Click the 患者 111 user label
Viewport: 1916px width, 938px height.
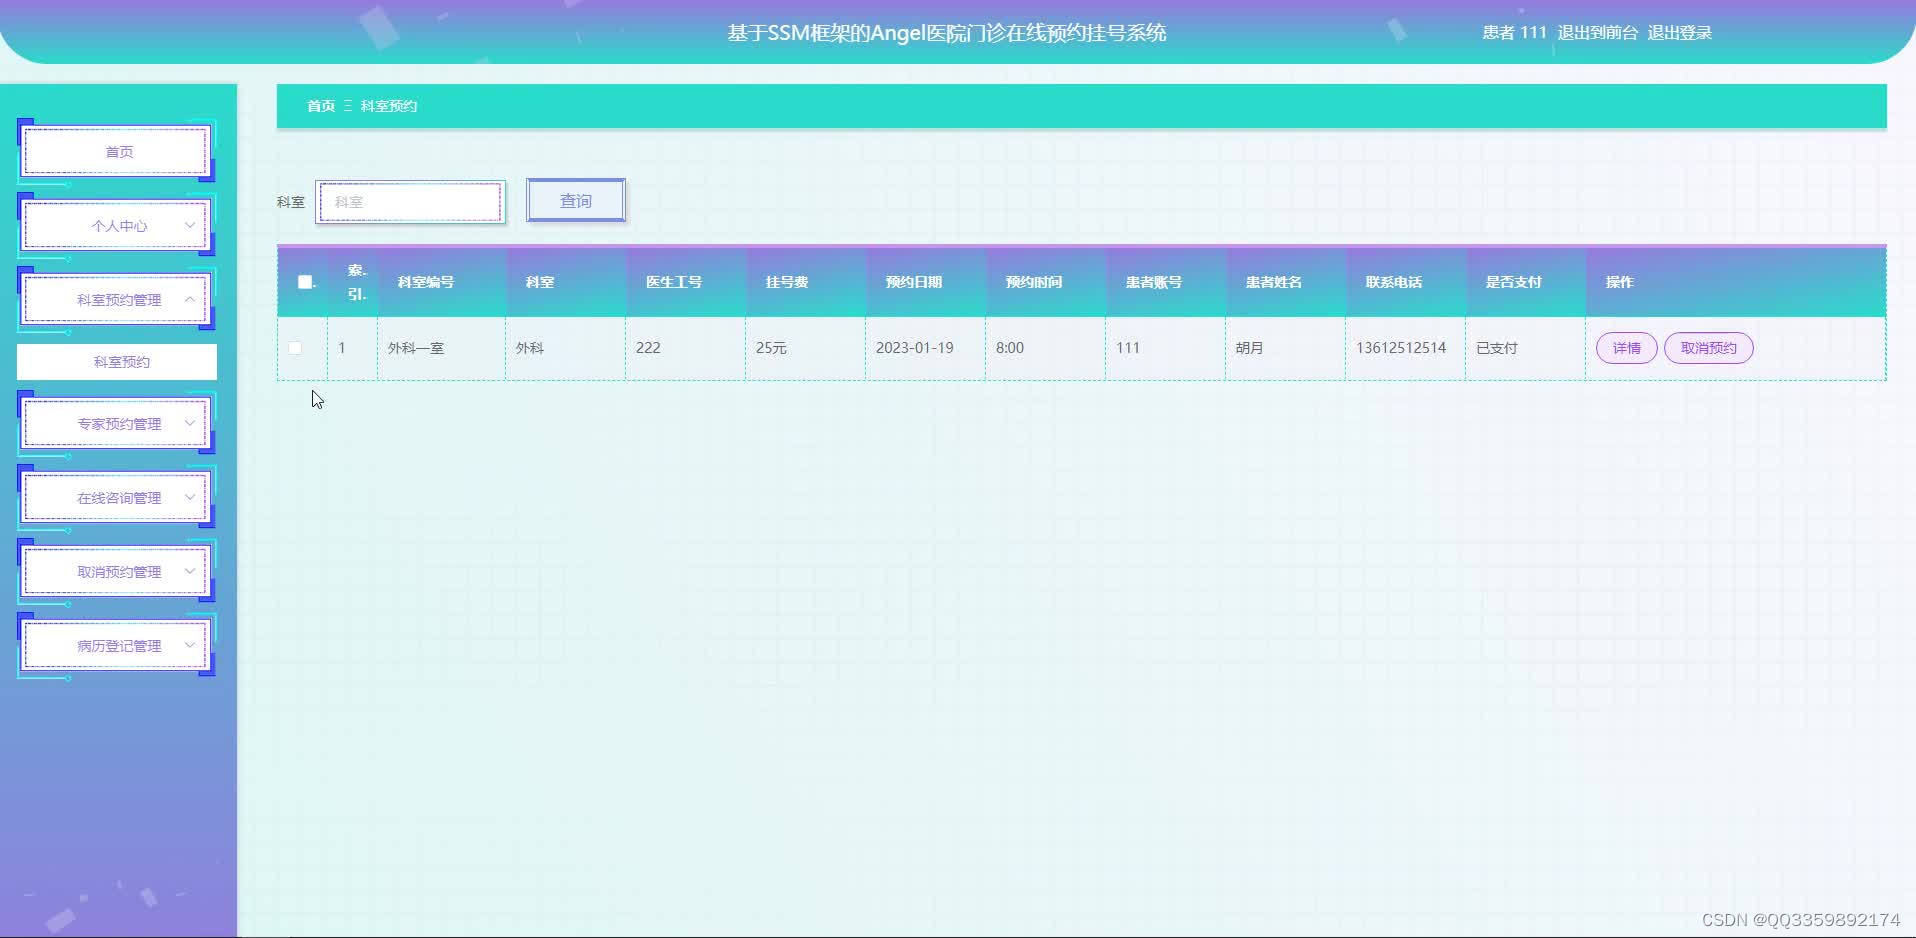(x=1514, y=33)
